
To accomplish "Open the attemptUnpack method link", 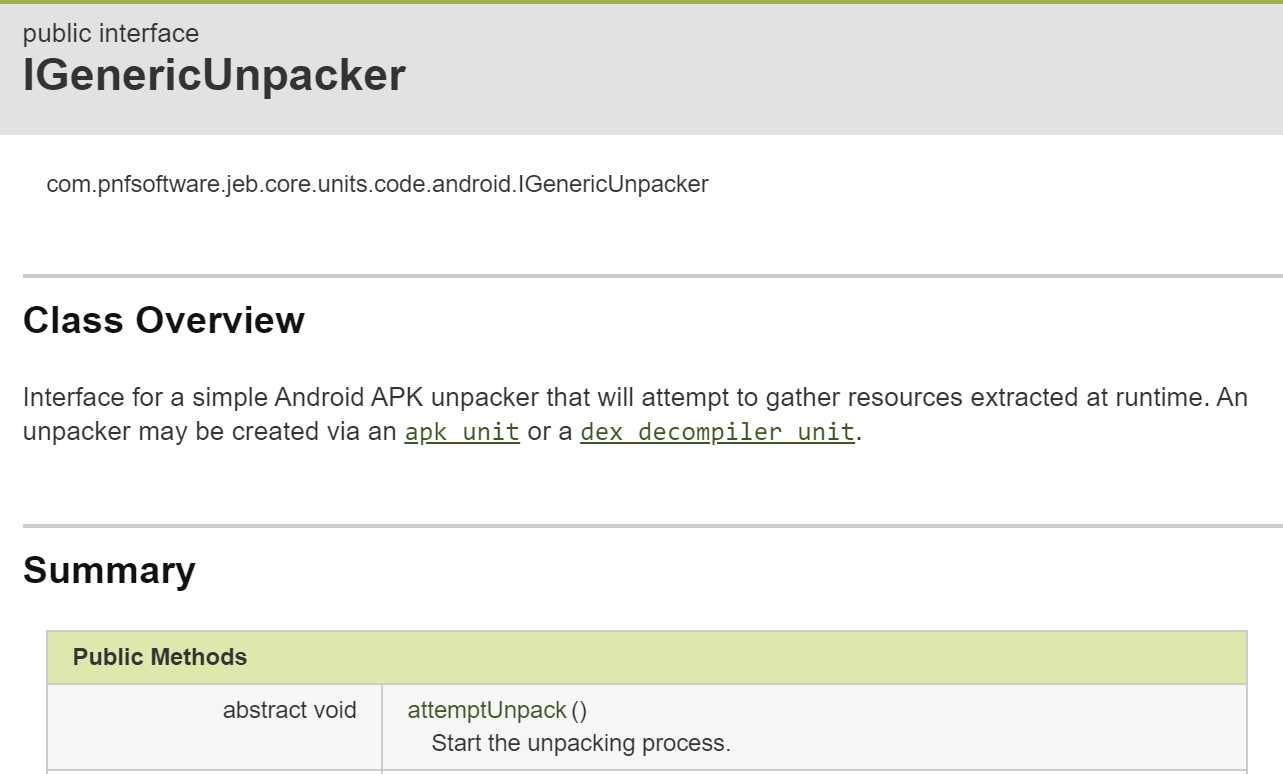I will (487, 710).
